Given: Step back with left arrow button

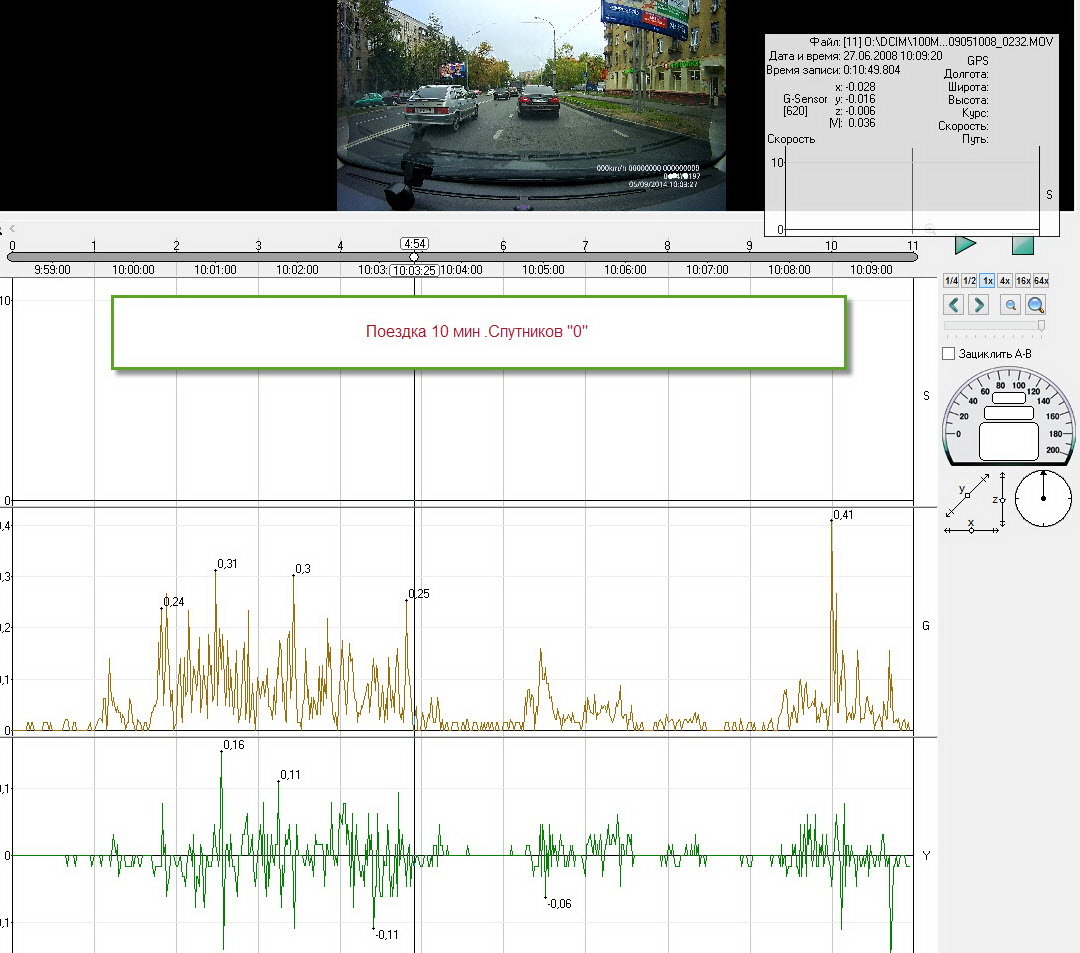Looking at the screenshot, I should click(955, 305).
